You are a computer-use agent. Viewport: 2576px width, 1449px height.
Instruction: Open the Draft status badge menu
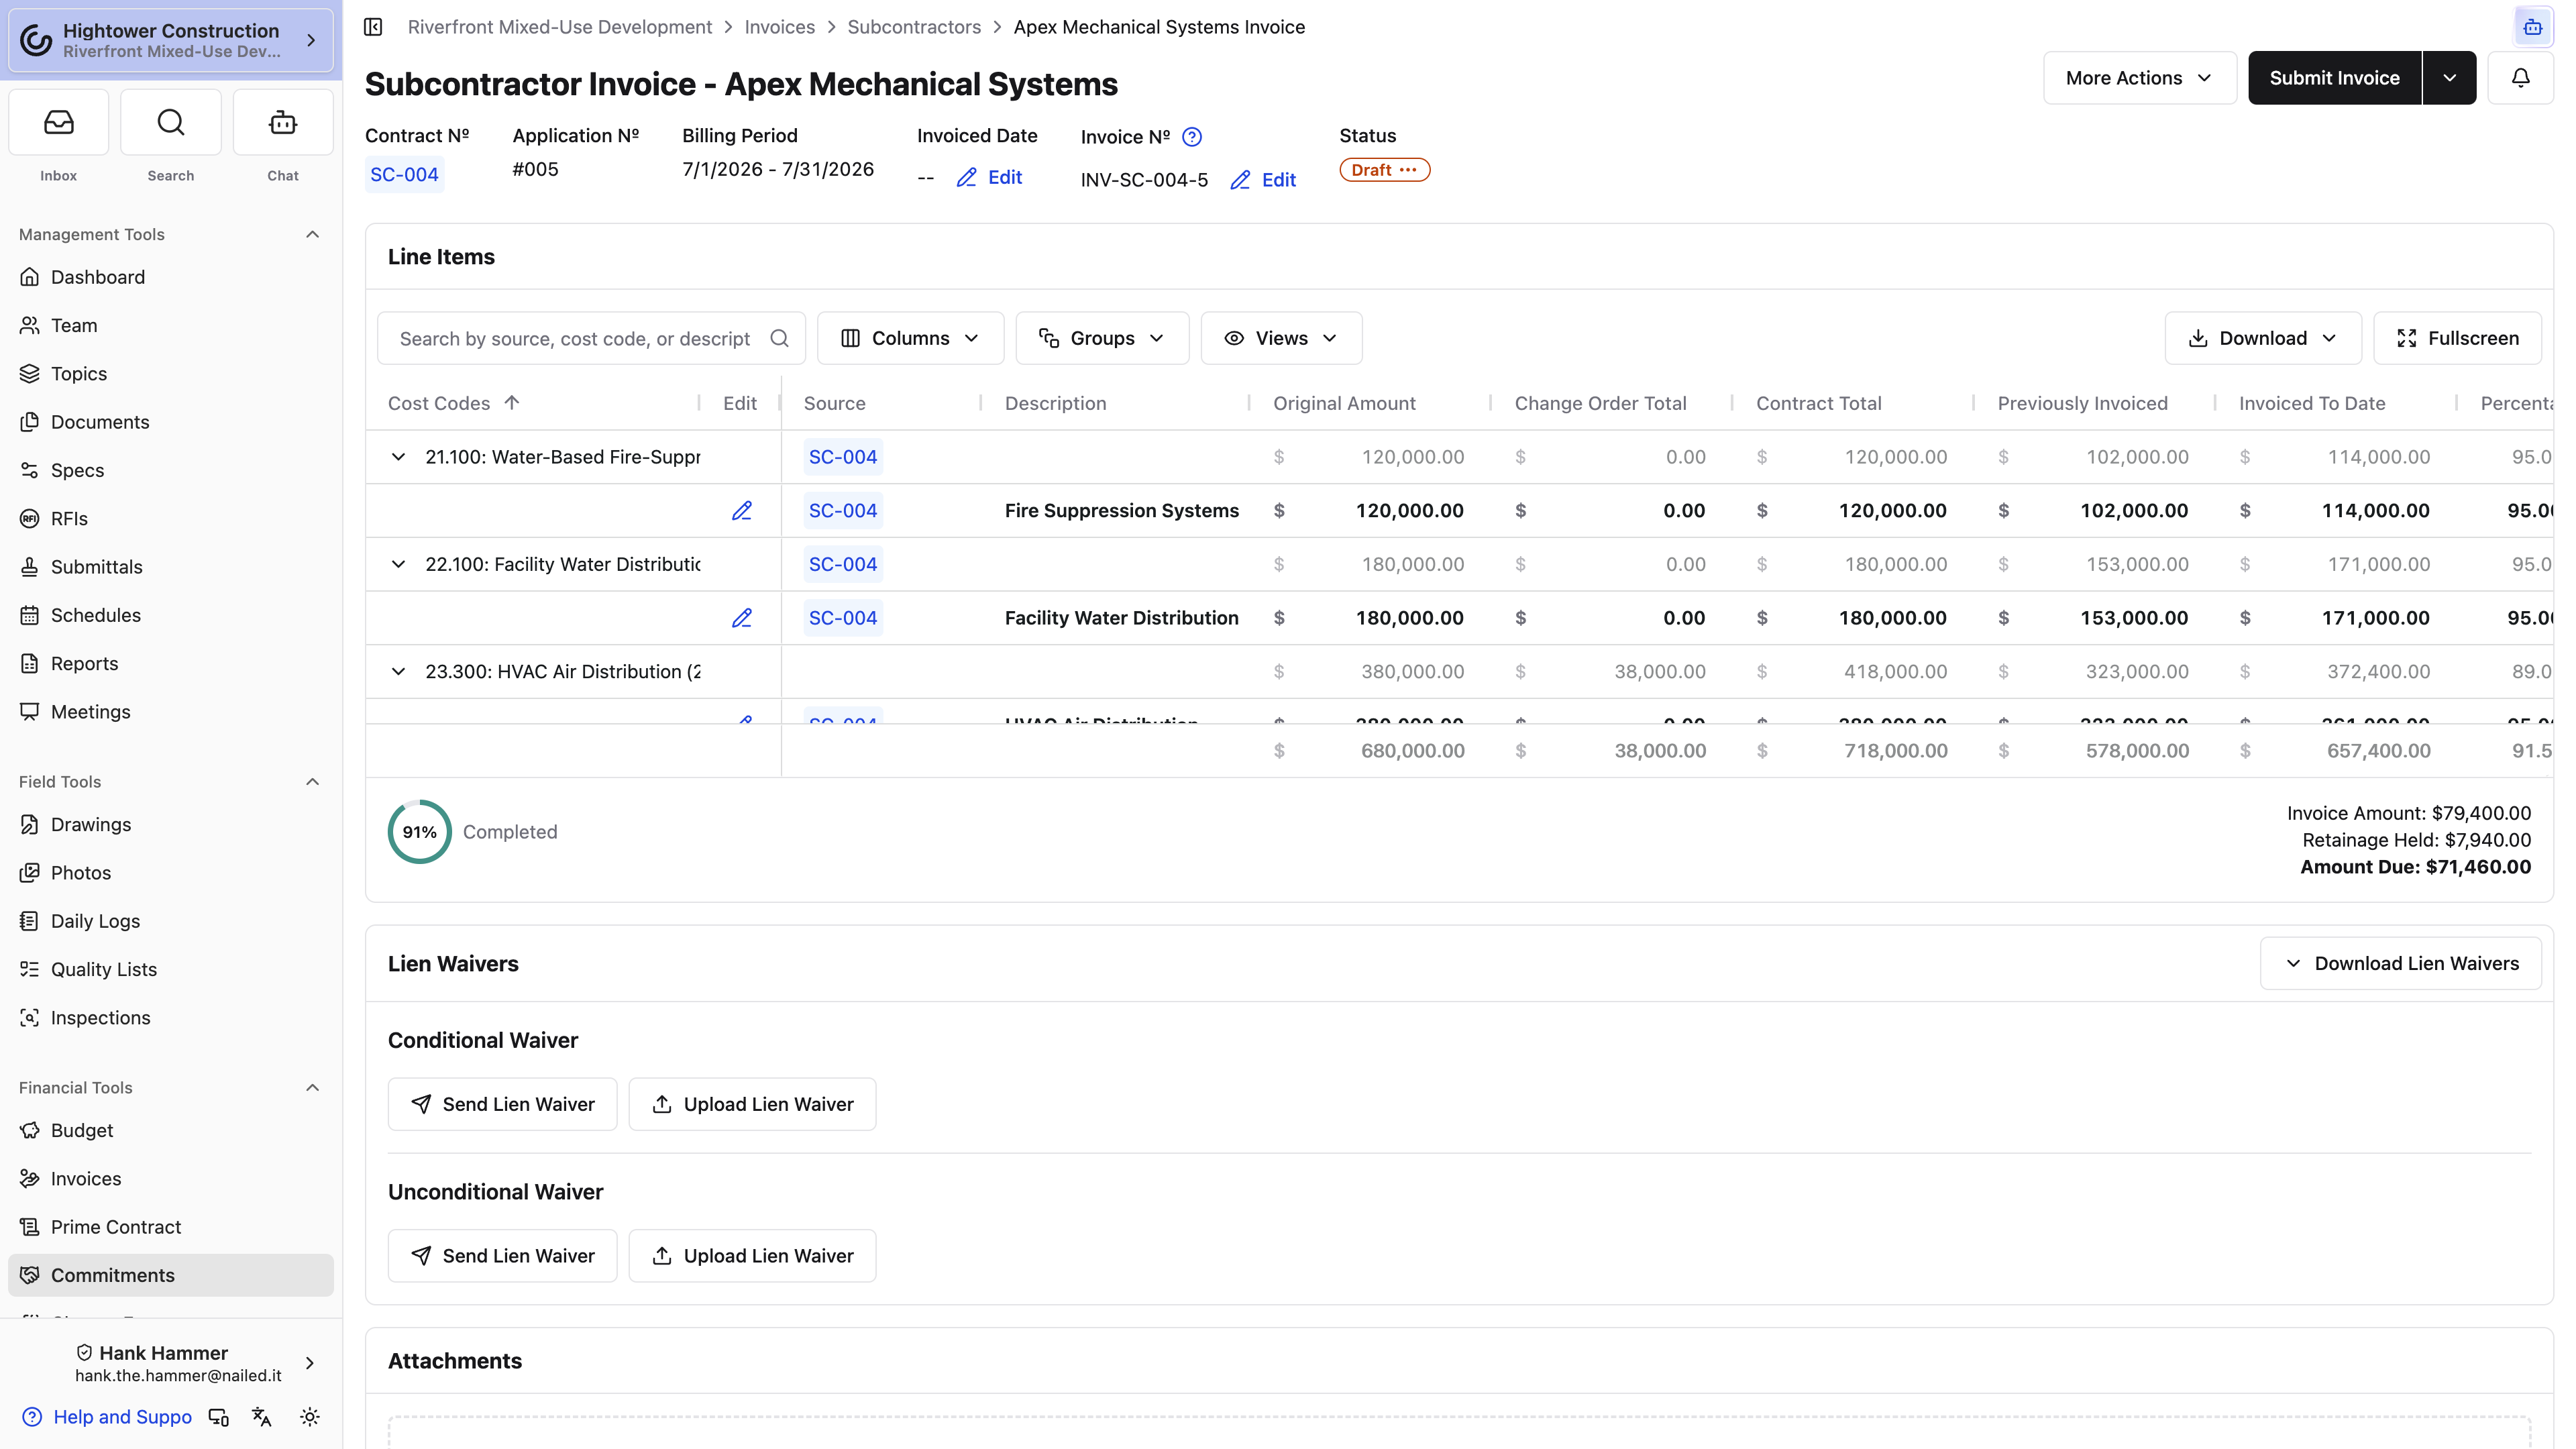tap(1384, 170)
